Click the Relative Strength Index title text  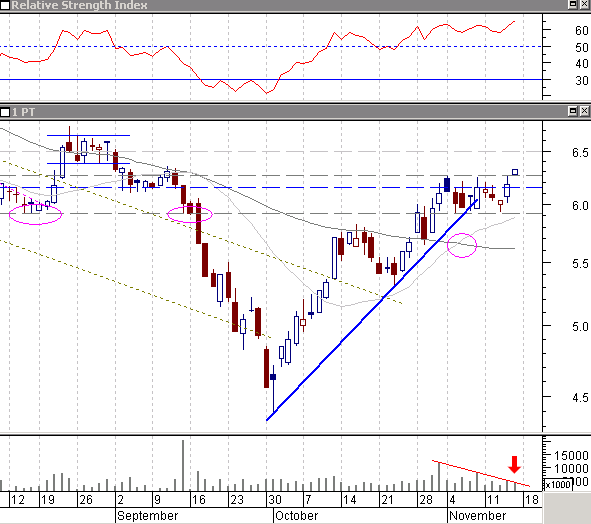pyautogui.click(x=79, y=5)
